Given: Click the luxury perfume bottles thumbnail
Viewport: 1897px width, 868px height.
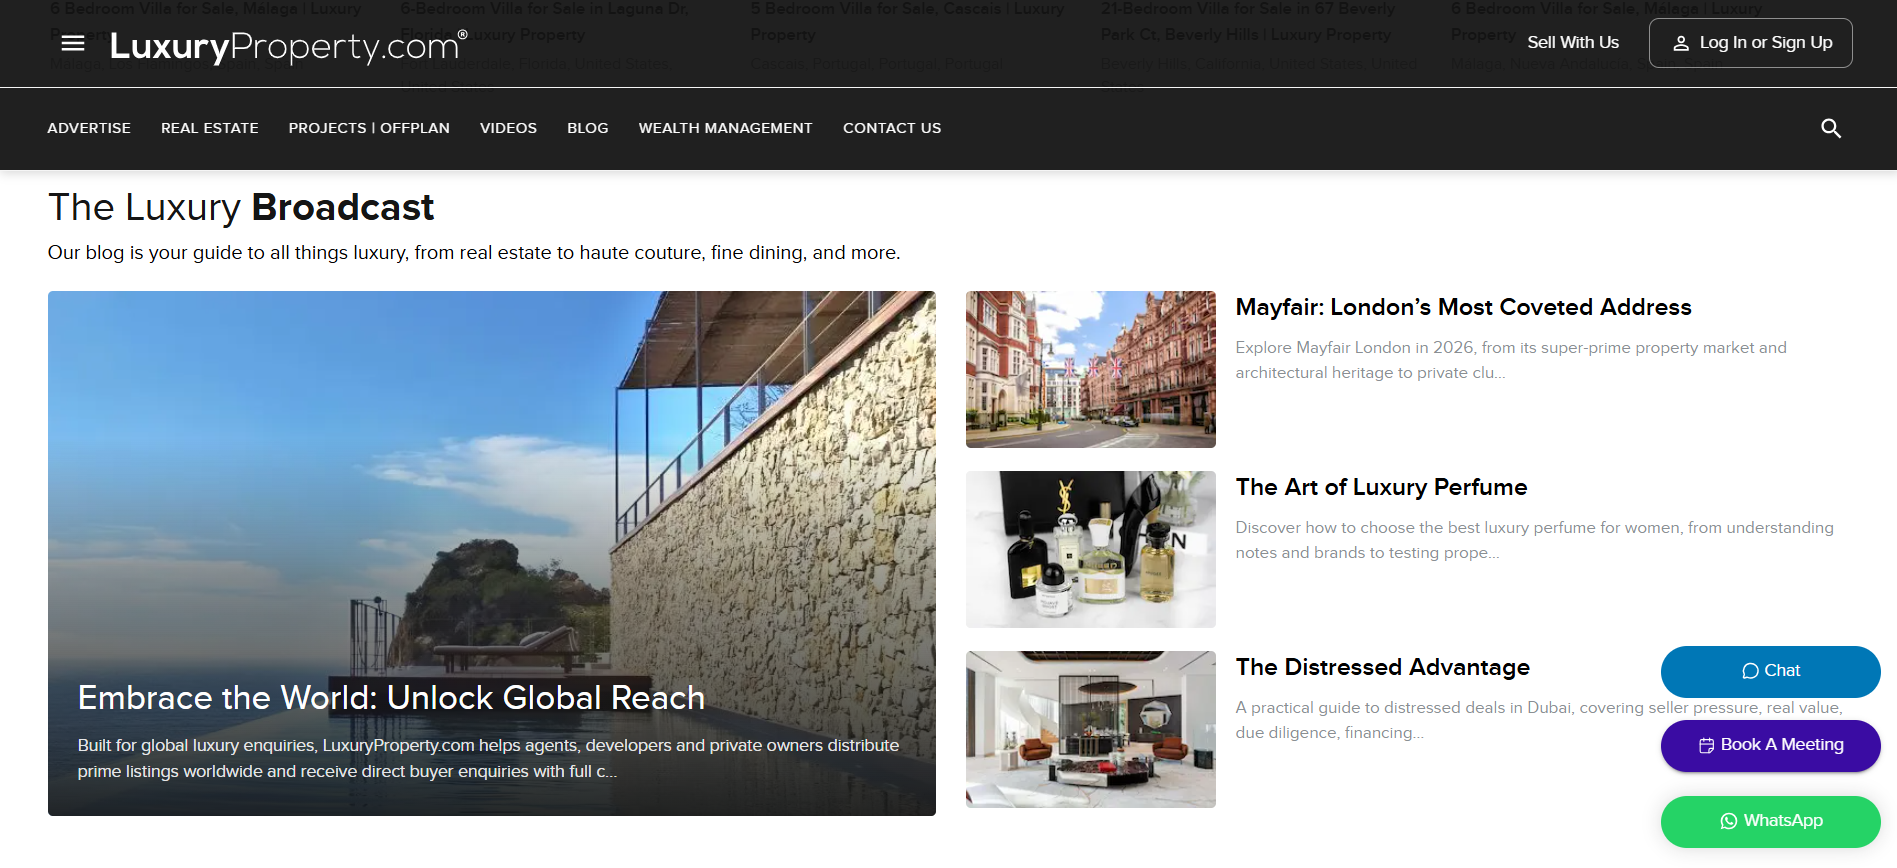Looking at the screenshot, I should tap(1090, 549).
